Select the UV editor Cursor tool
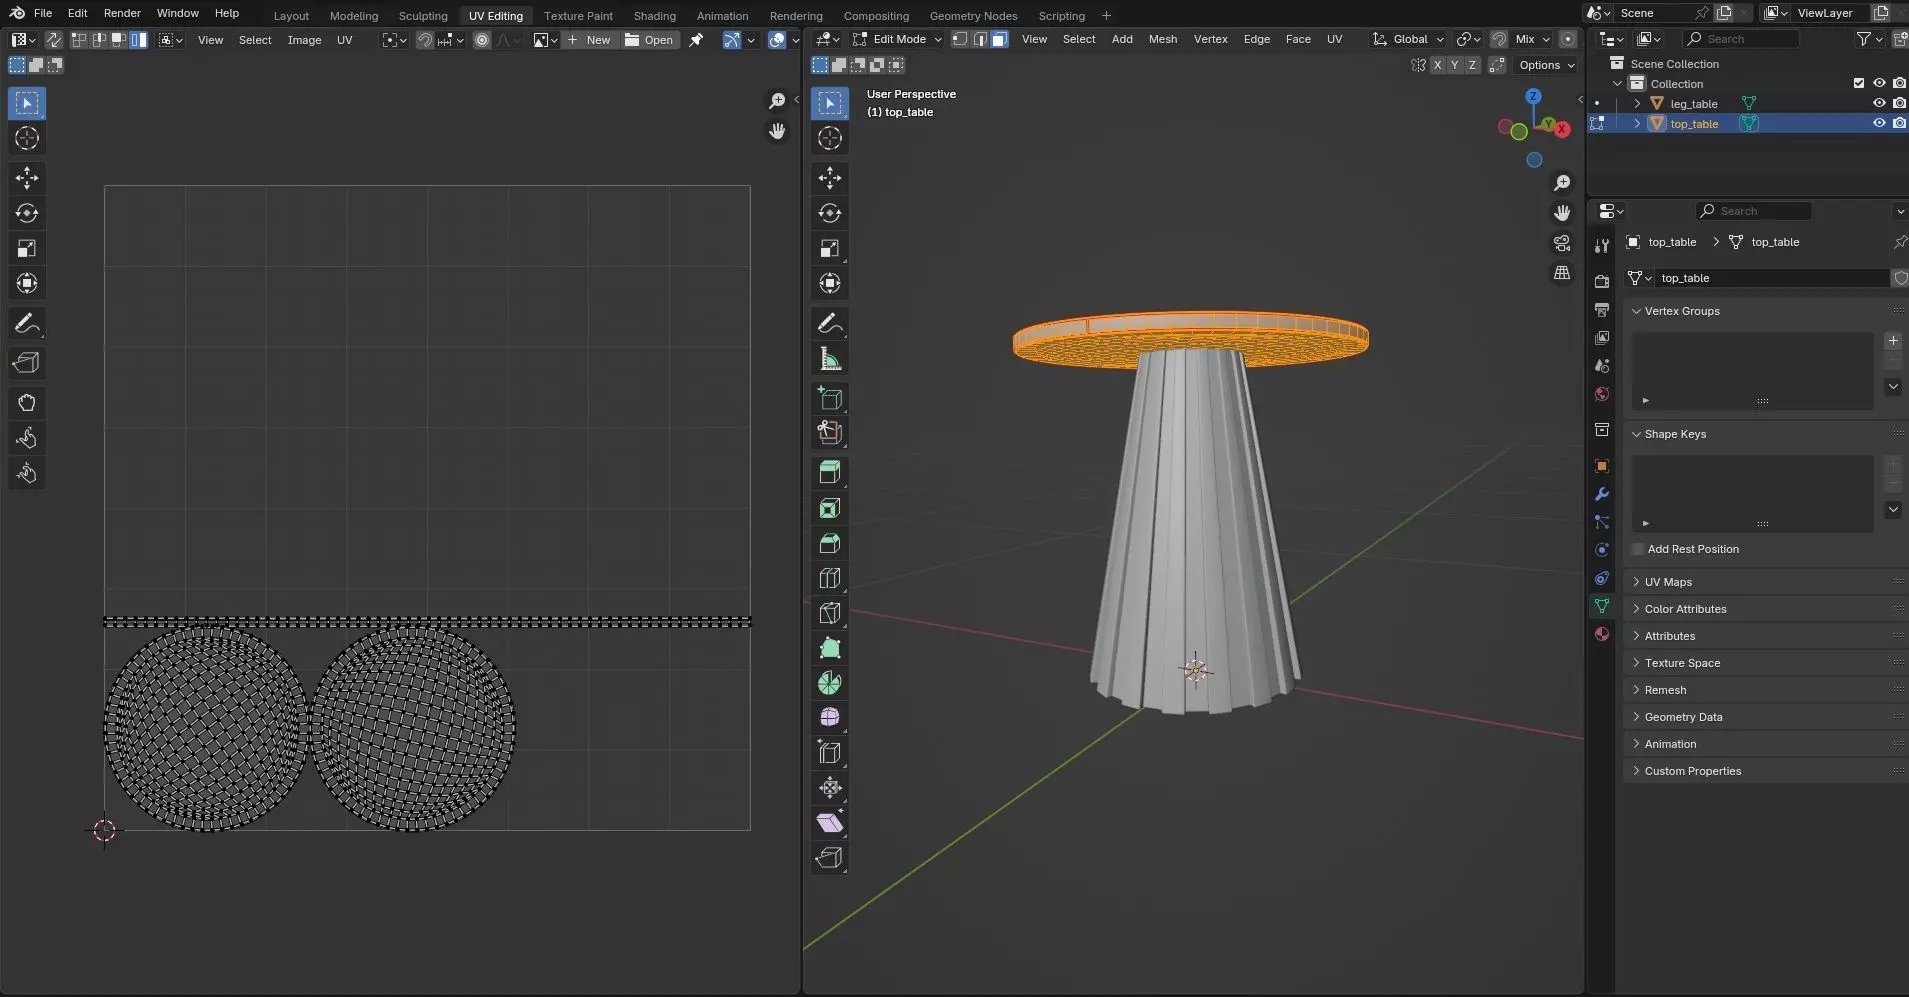This screenshot has height=997, width=1909. [27, 138]
